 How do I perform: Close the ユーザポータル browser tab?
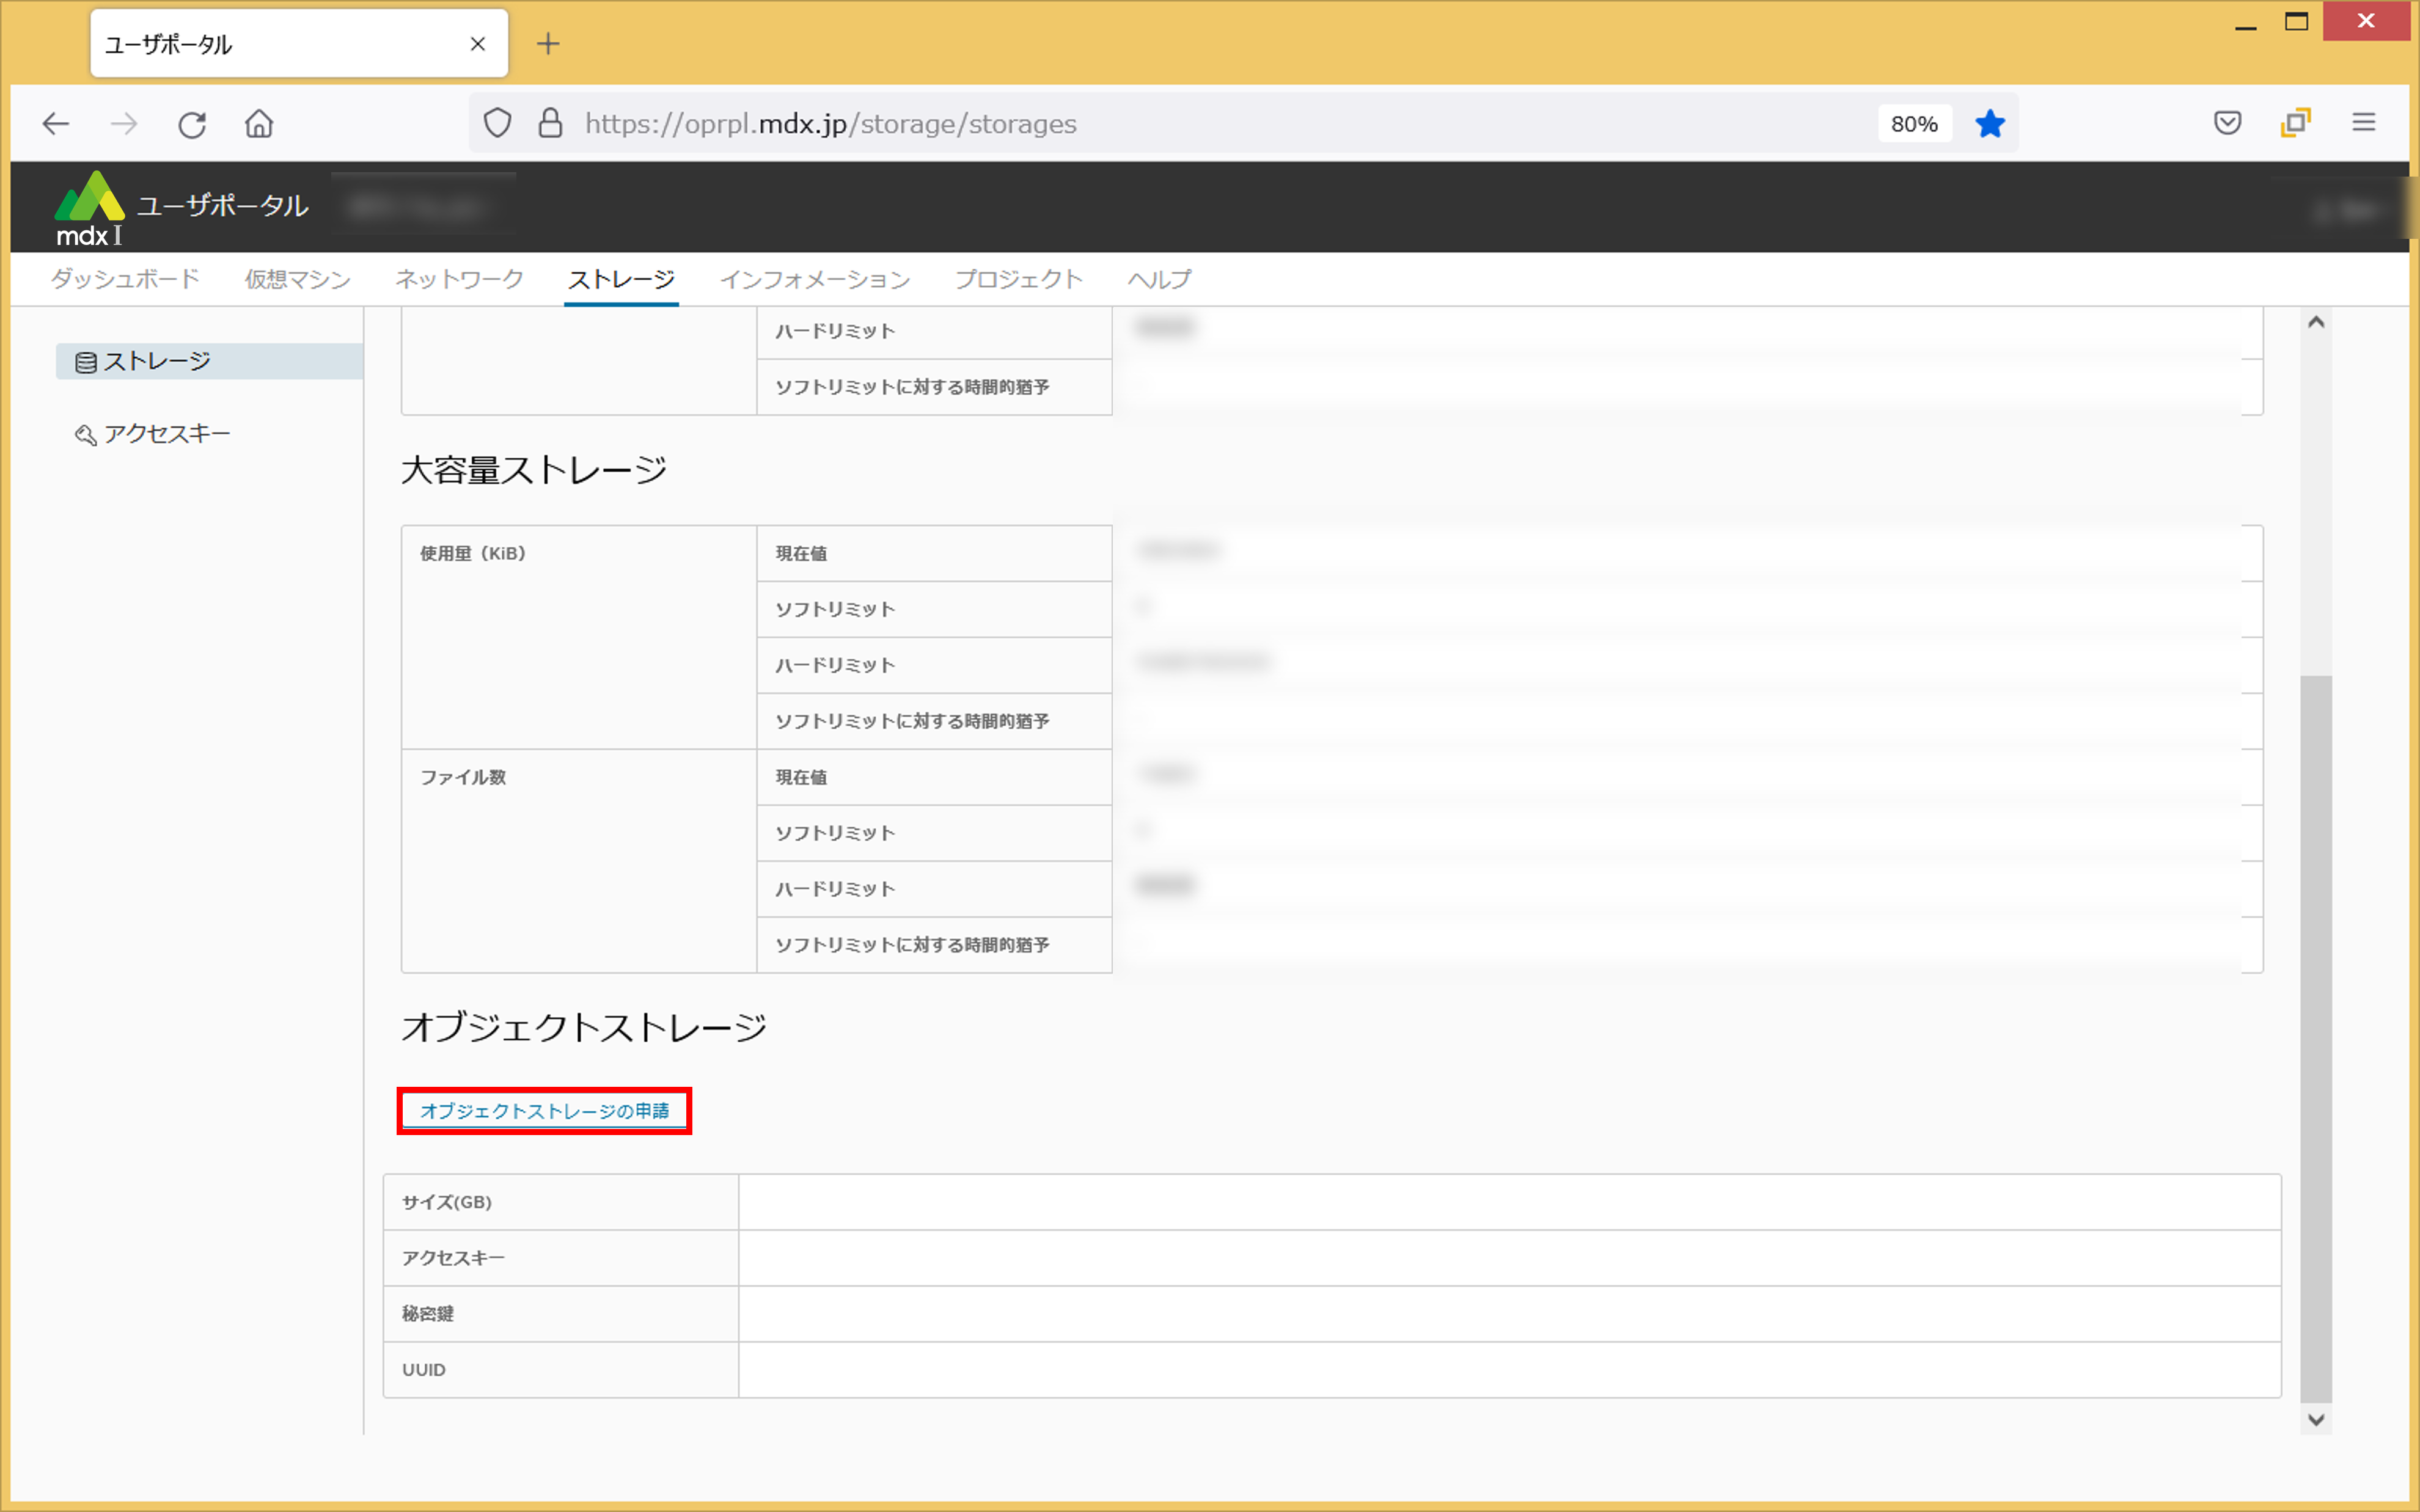coord(478,44)
